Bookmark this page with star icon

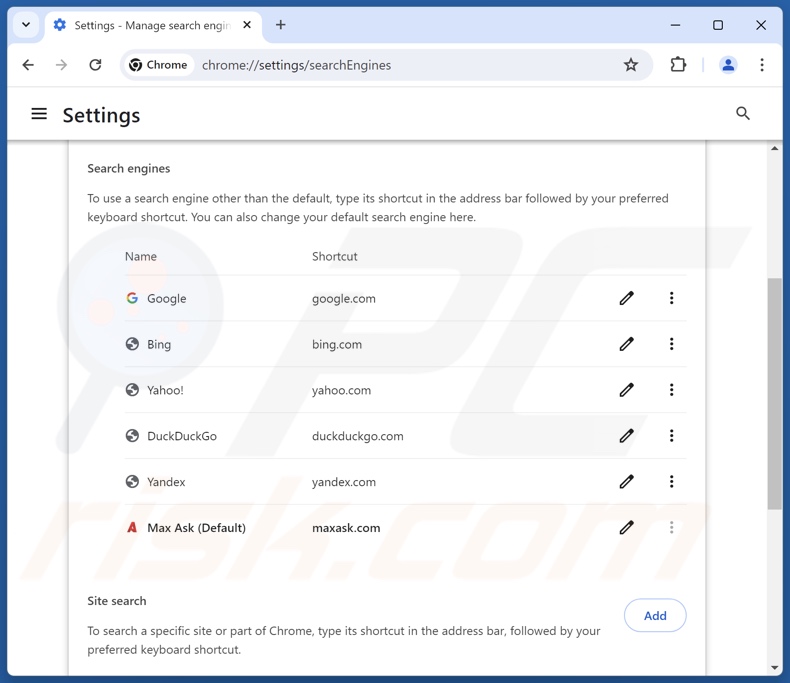pos(631,65)
